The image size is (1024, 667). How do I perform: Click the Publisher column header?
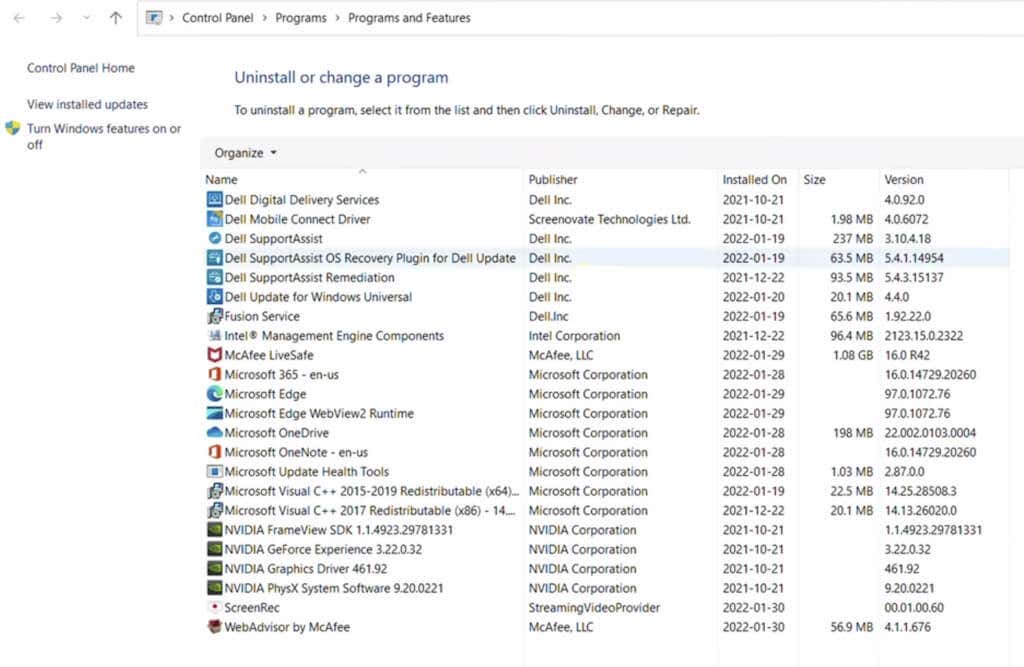pos(552,179)
